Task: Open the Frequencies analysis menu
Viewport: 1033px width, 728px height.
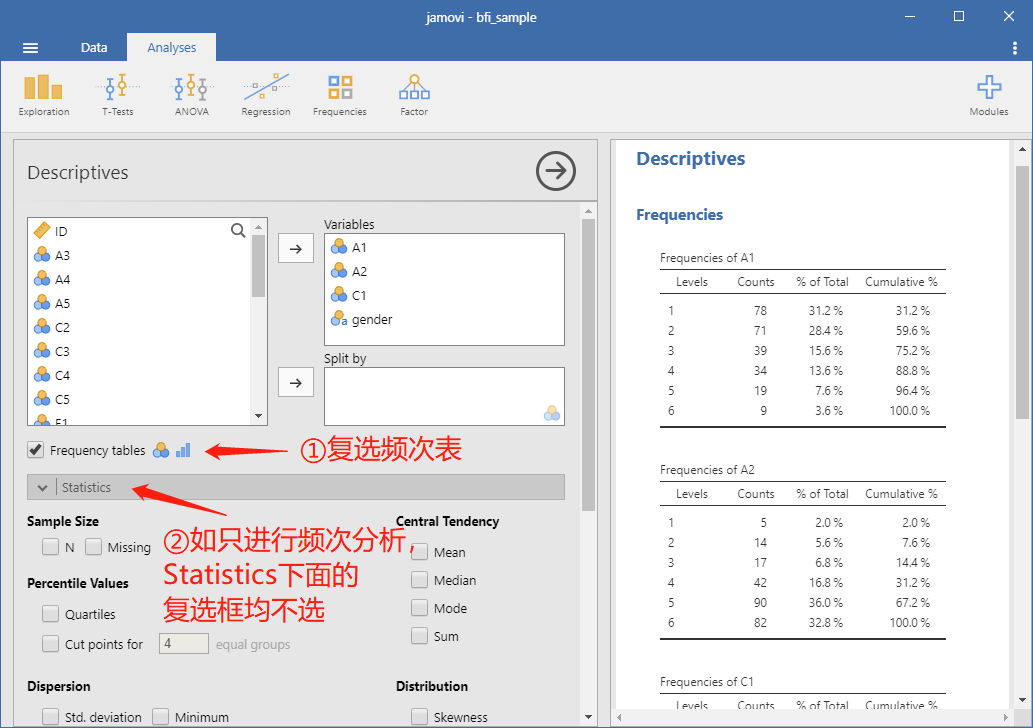Action: pyautogui.click(x=340, y=96)
